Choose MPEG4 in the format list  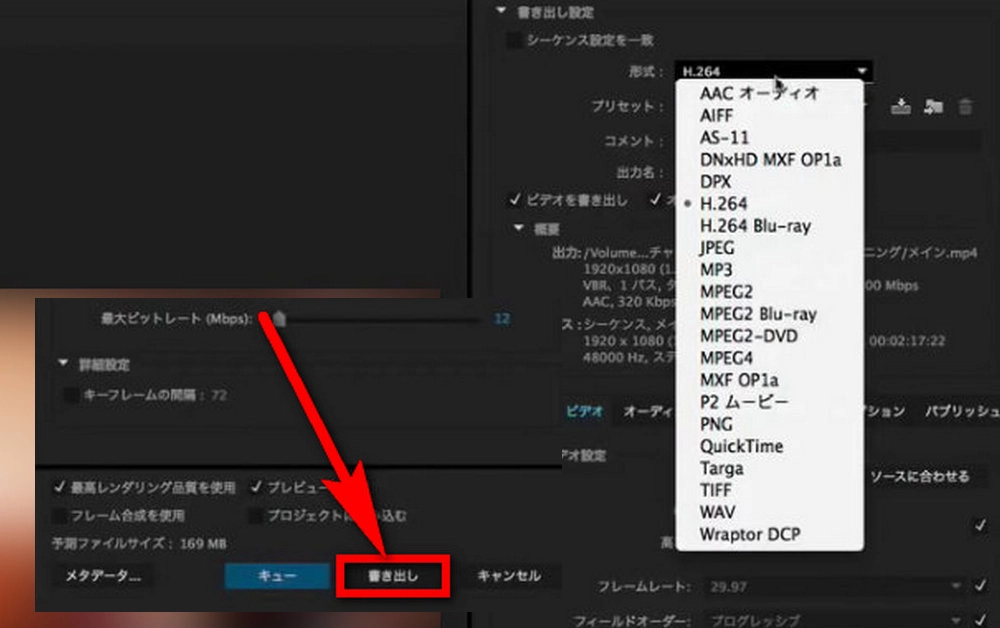(x=727, y=358)
